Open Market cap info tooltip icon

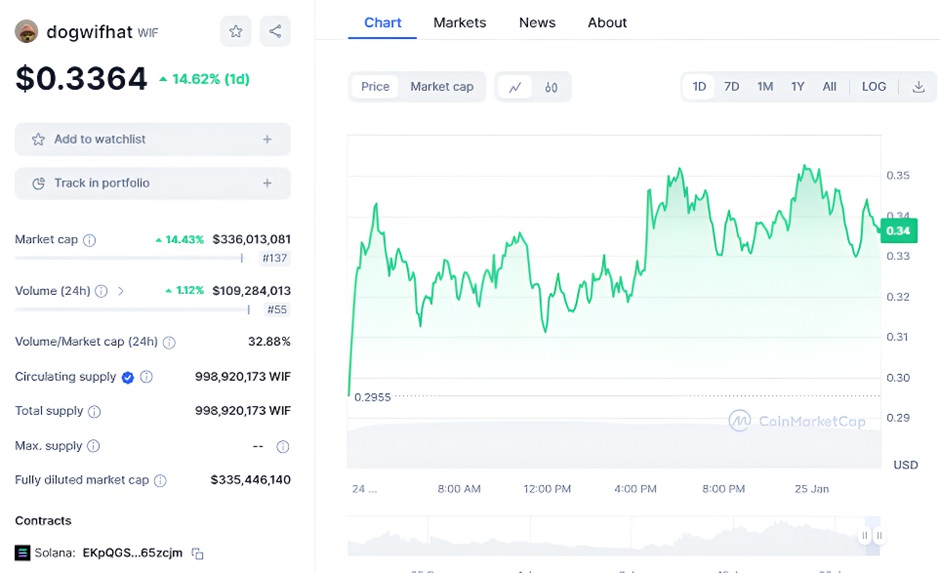(90, 240)
